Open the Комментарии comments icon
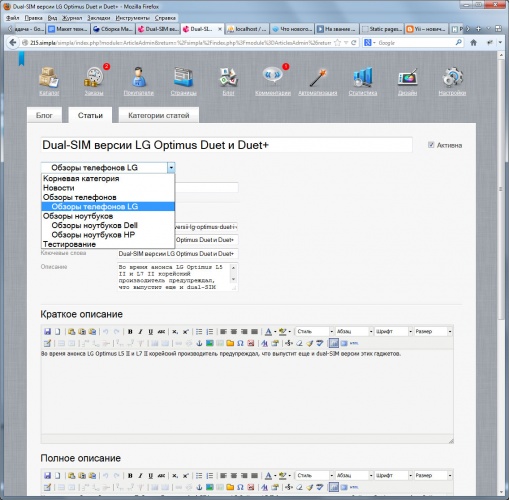Screen dimensions: 509x500 click(273, 76)
